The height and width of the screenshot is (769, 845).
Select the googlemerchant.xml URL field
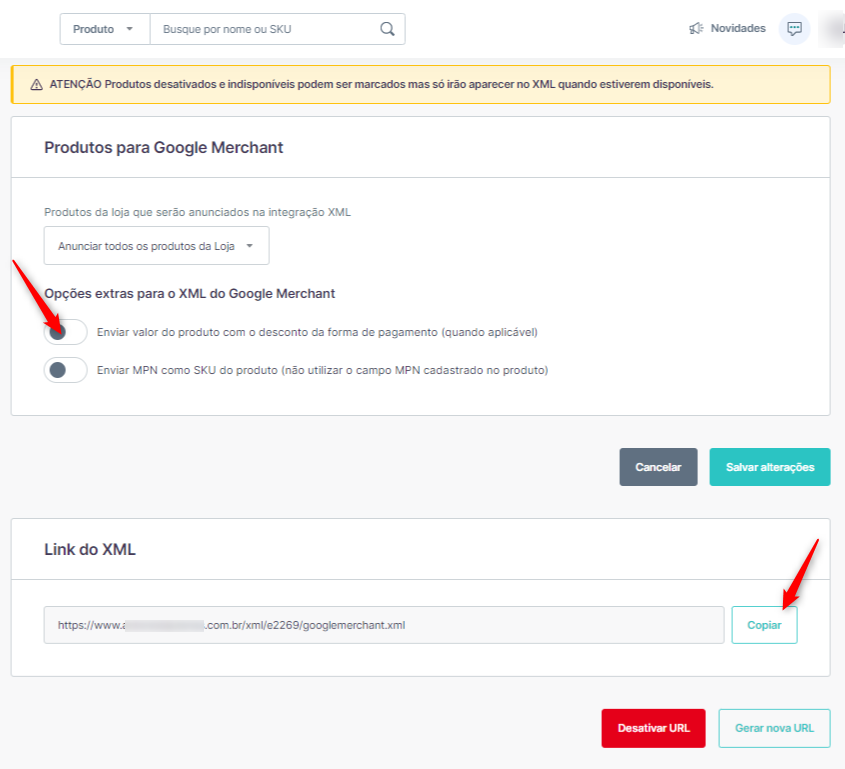click(383, 625)
